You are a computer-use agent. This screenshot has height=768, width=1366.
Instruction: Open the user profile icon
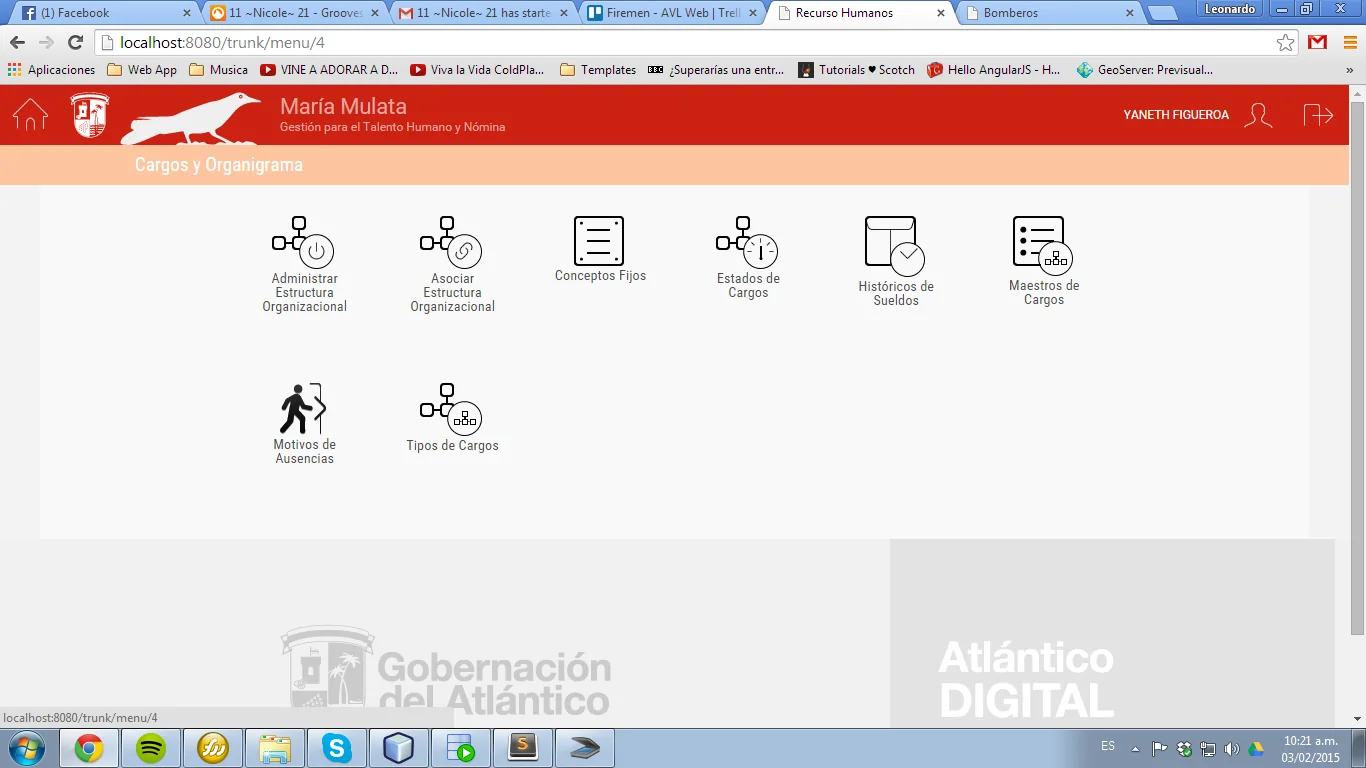tap(1258, 115)
